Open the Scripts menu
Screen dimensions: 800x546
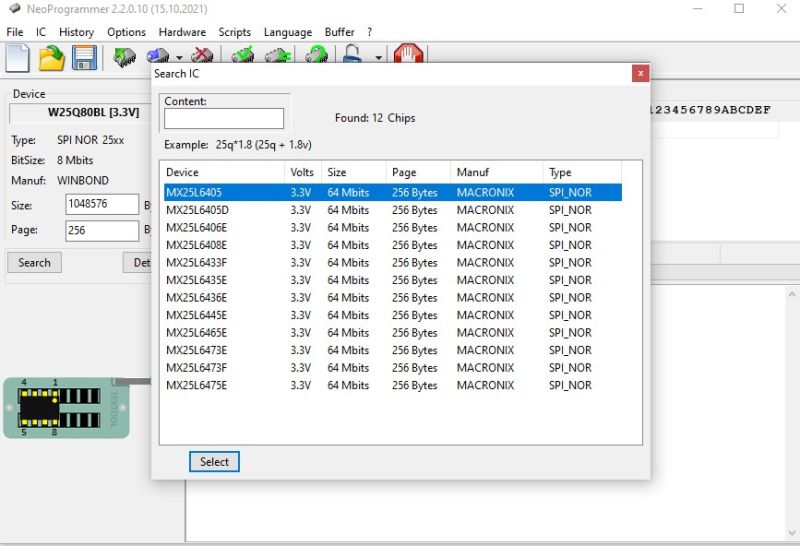(235, 32)
